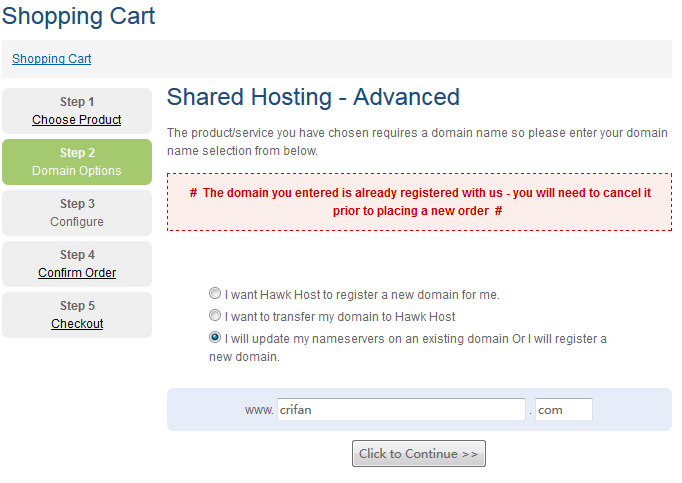Jump to the Checkout link
The image size is (682, 483).
point(77,324)
